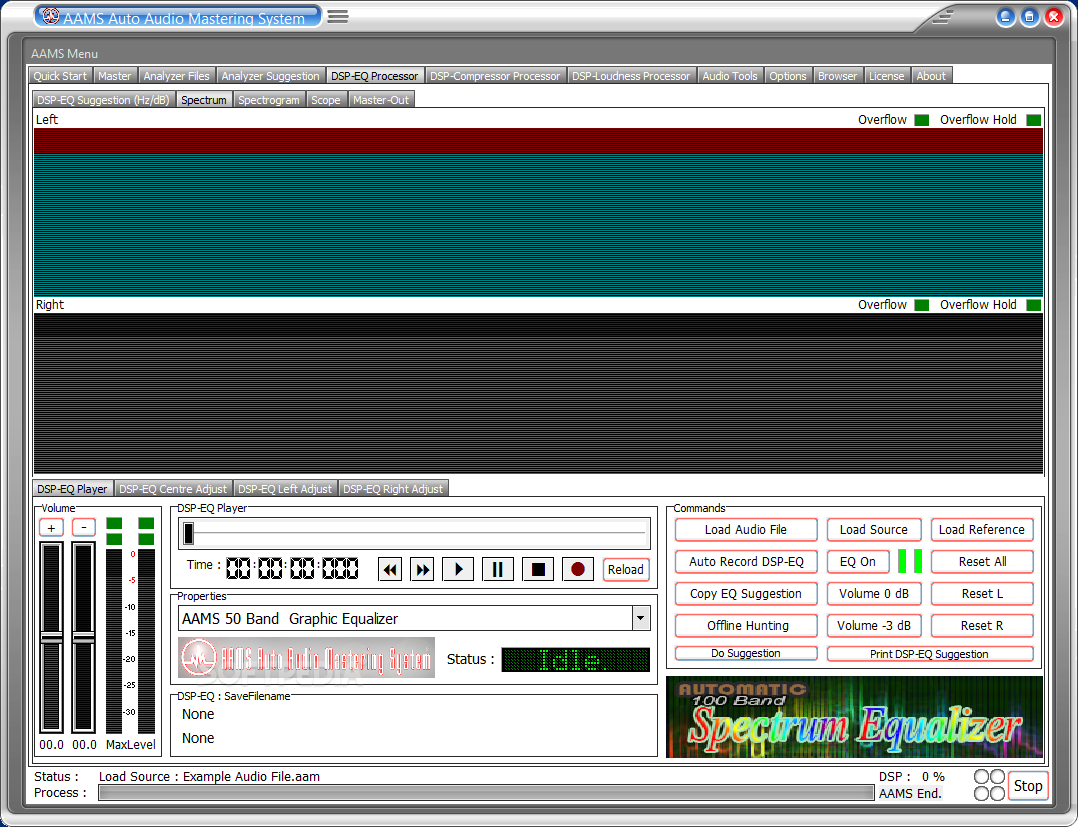Open the hamburger menu in title bar
Screen dimensions: 1078x827
338,16
